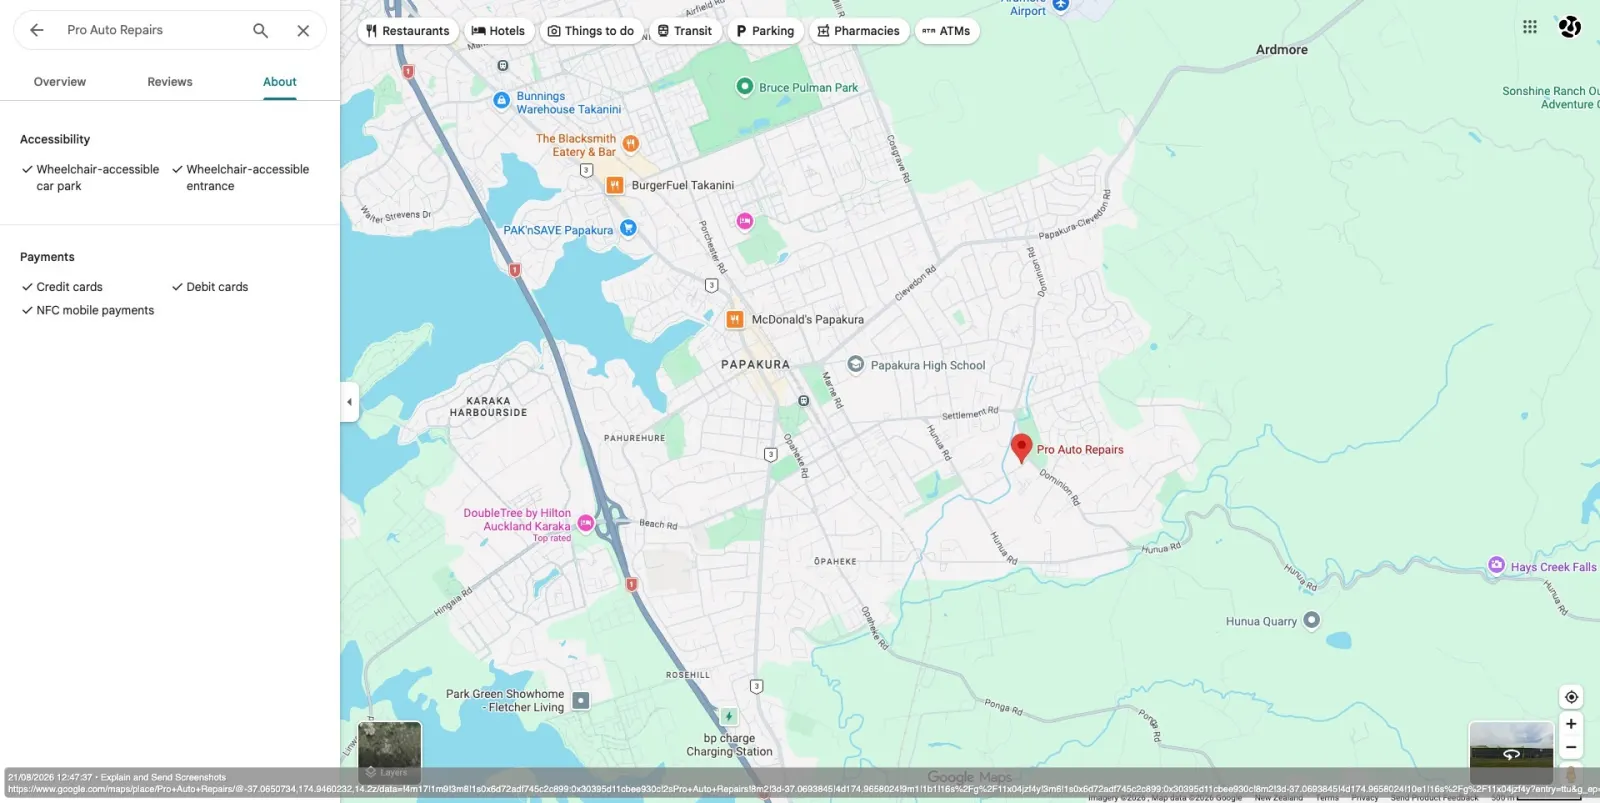Click the Credit cards item
This screenshot has width=1600, height=803.
pos(62,287)
